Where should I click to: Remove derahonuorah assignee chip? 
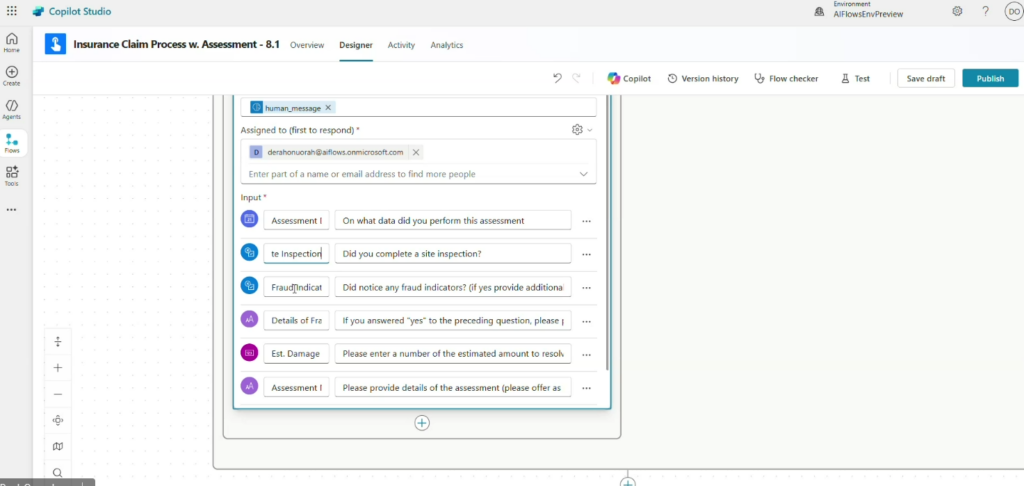click(x=416, y=152)
